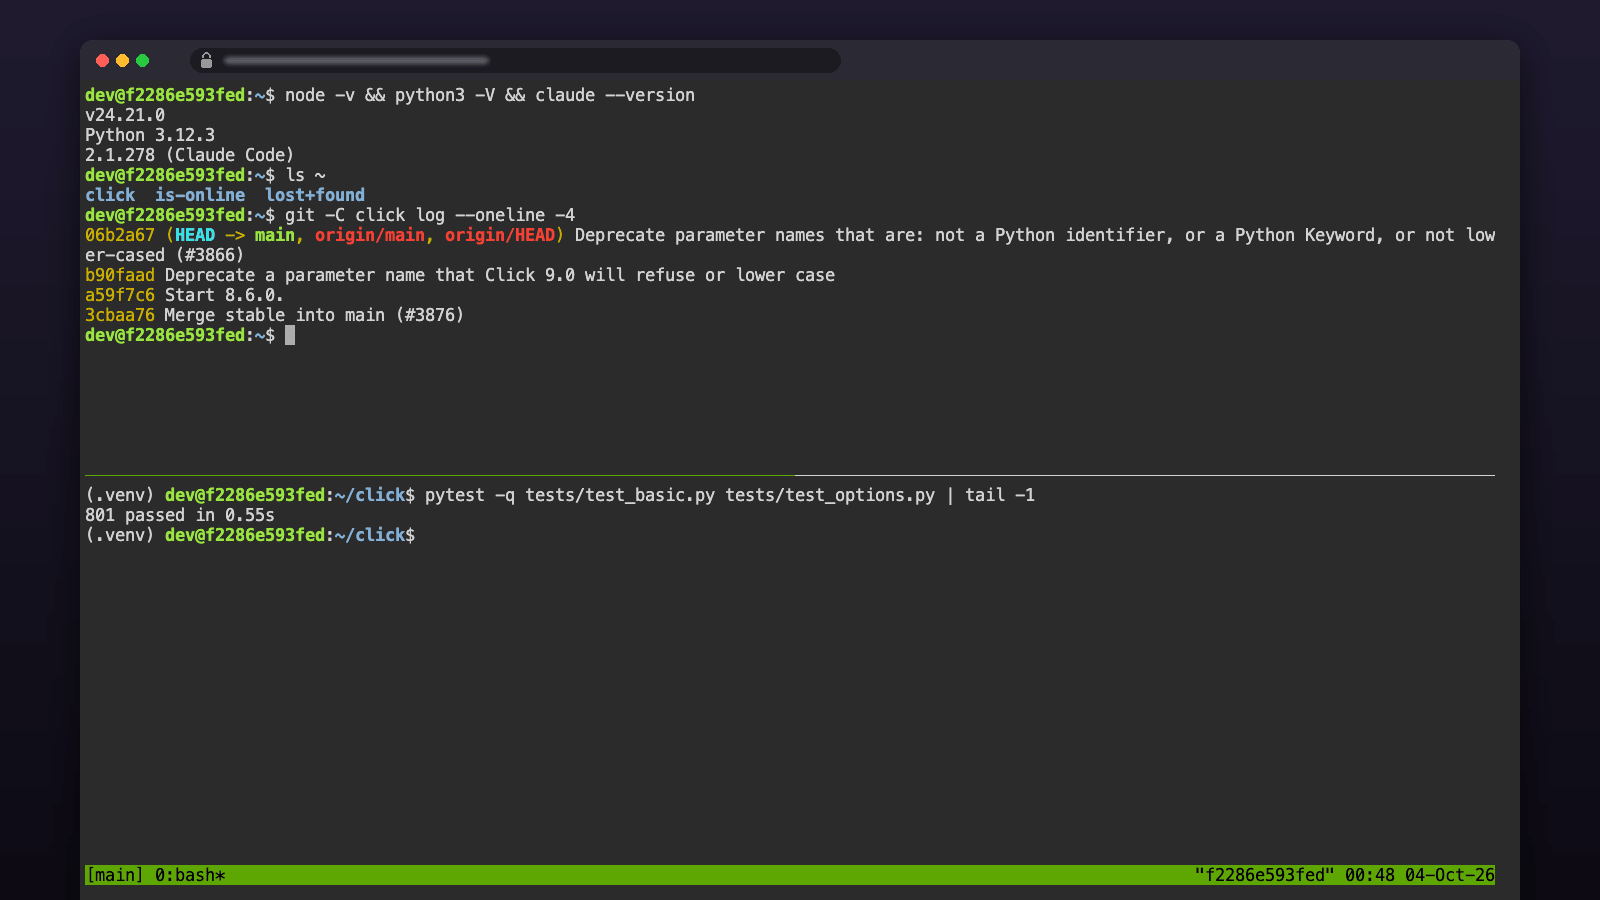Click the red "origin/main" ref label
Image resolution: width=1600 pixels, height=900 pixels.
point(370,235)
